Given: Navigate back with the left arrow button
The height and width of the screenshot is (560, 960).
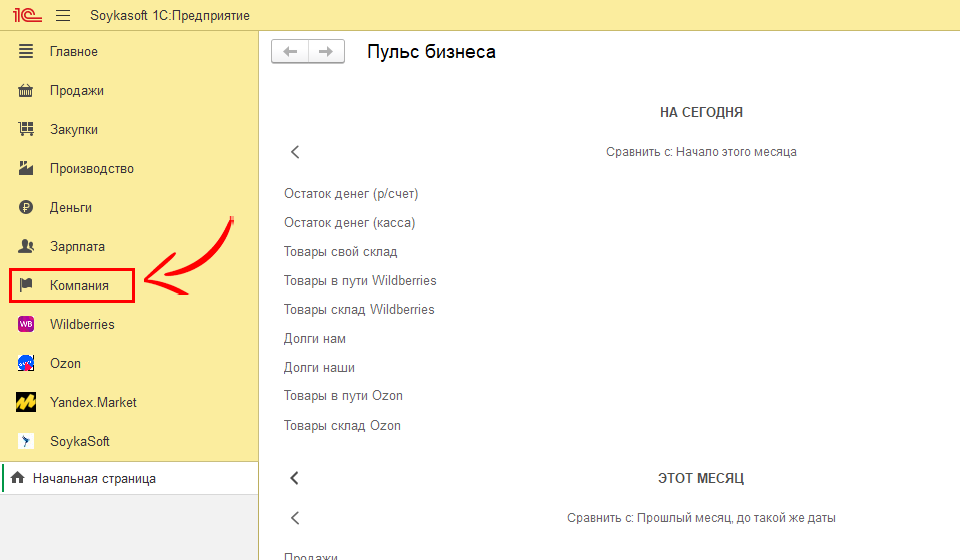Looking at the screenshot, I should 290,52.
